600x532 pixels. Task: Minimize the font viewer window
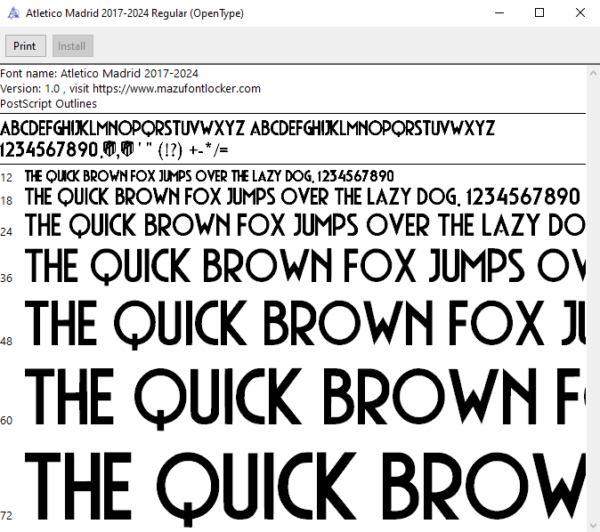[499, 13]
